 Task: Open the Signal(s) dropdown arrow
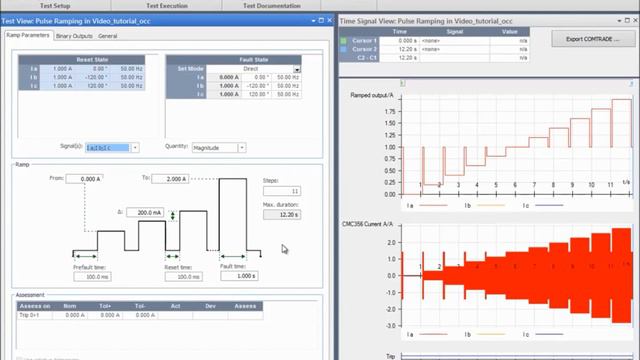135,147
